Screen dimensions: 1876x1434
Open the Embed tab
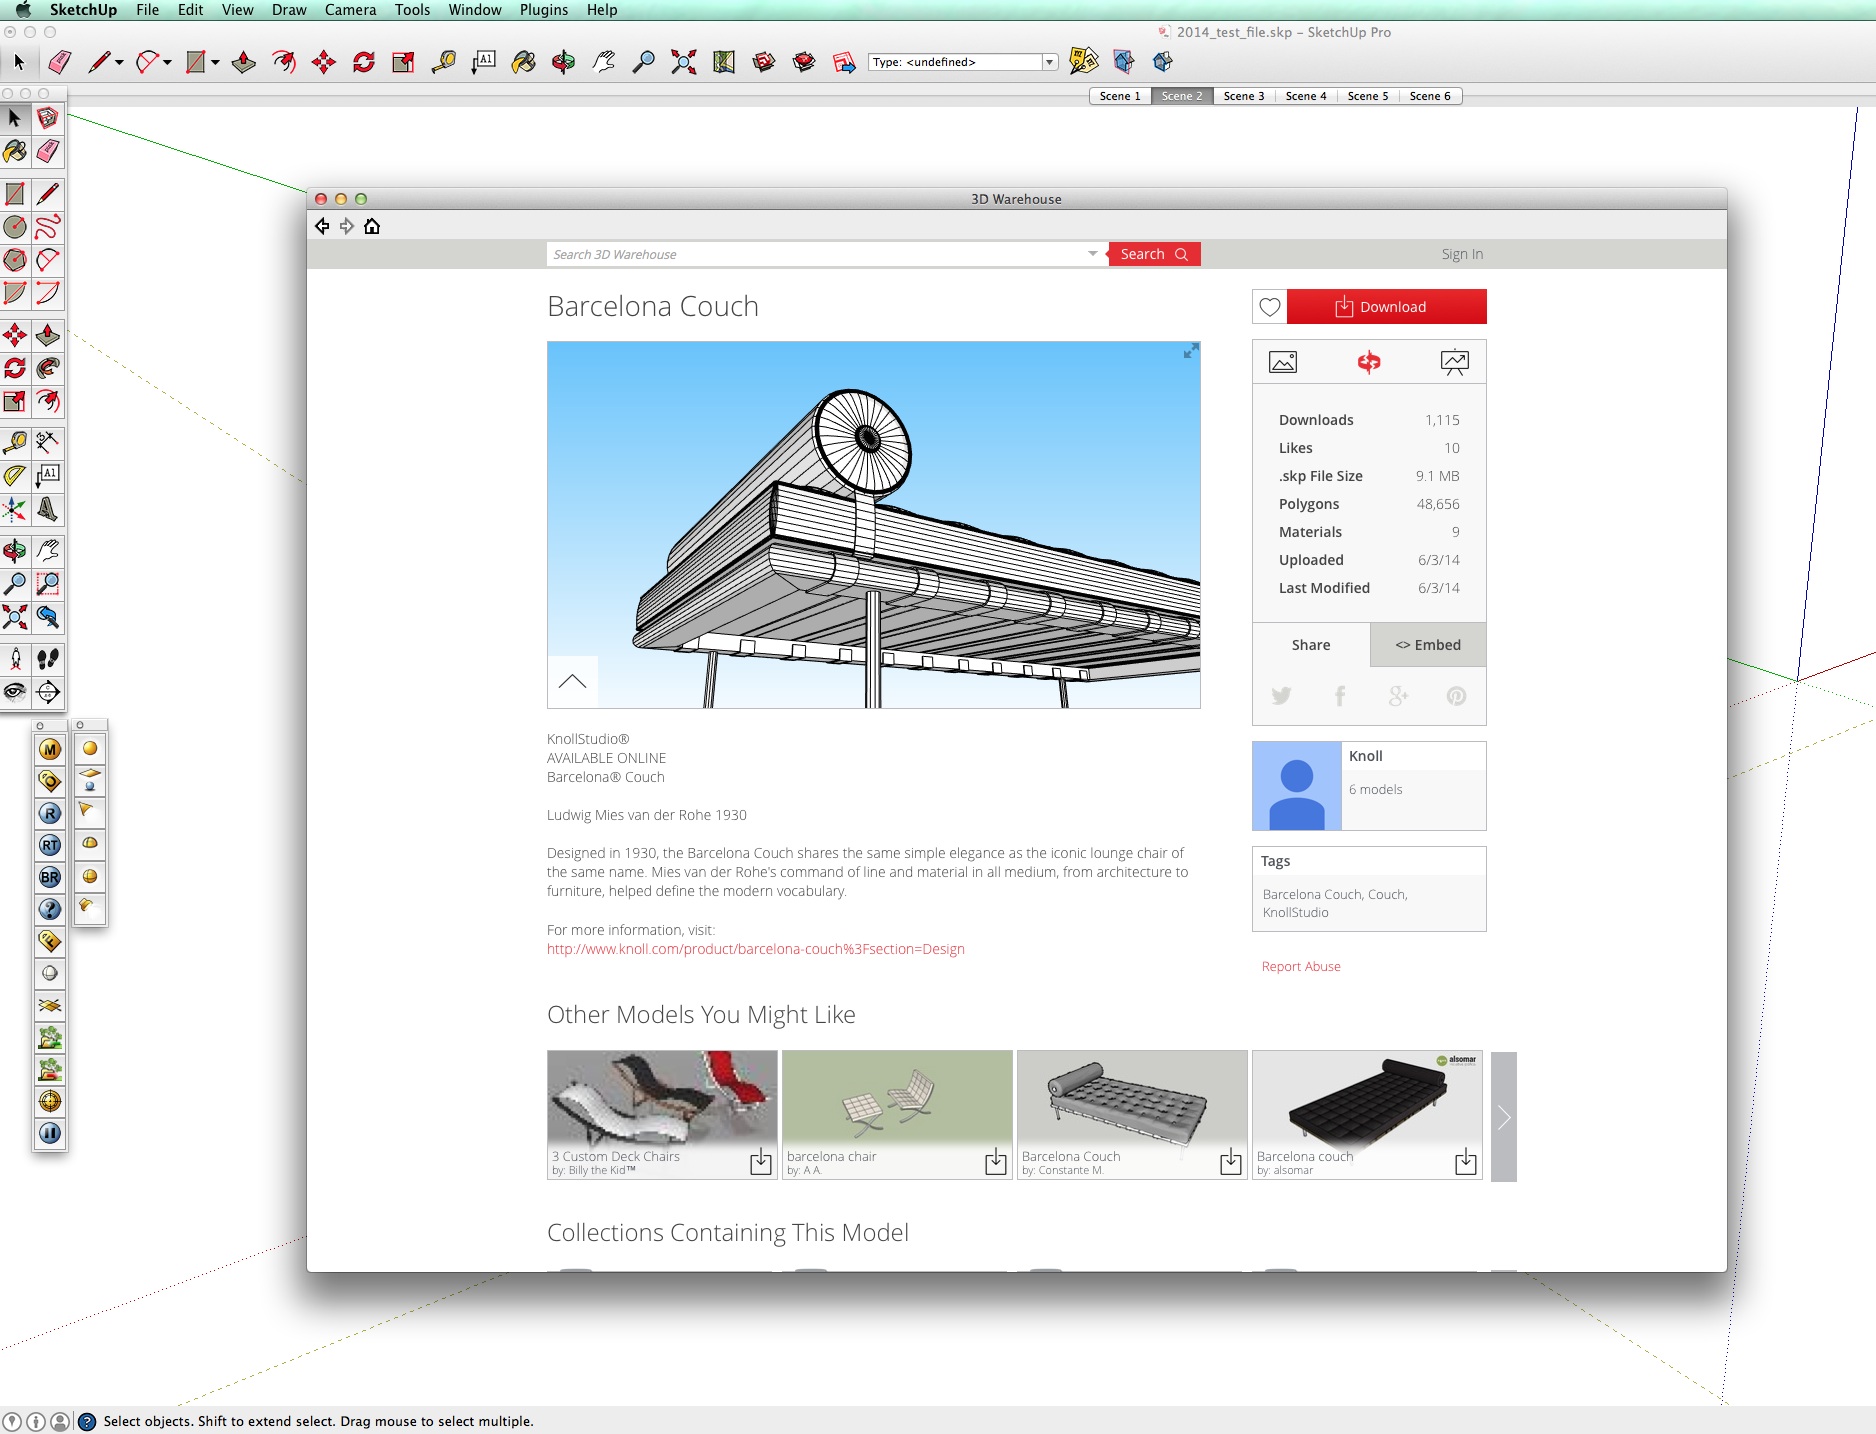point(1428,645)
